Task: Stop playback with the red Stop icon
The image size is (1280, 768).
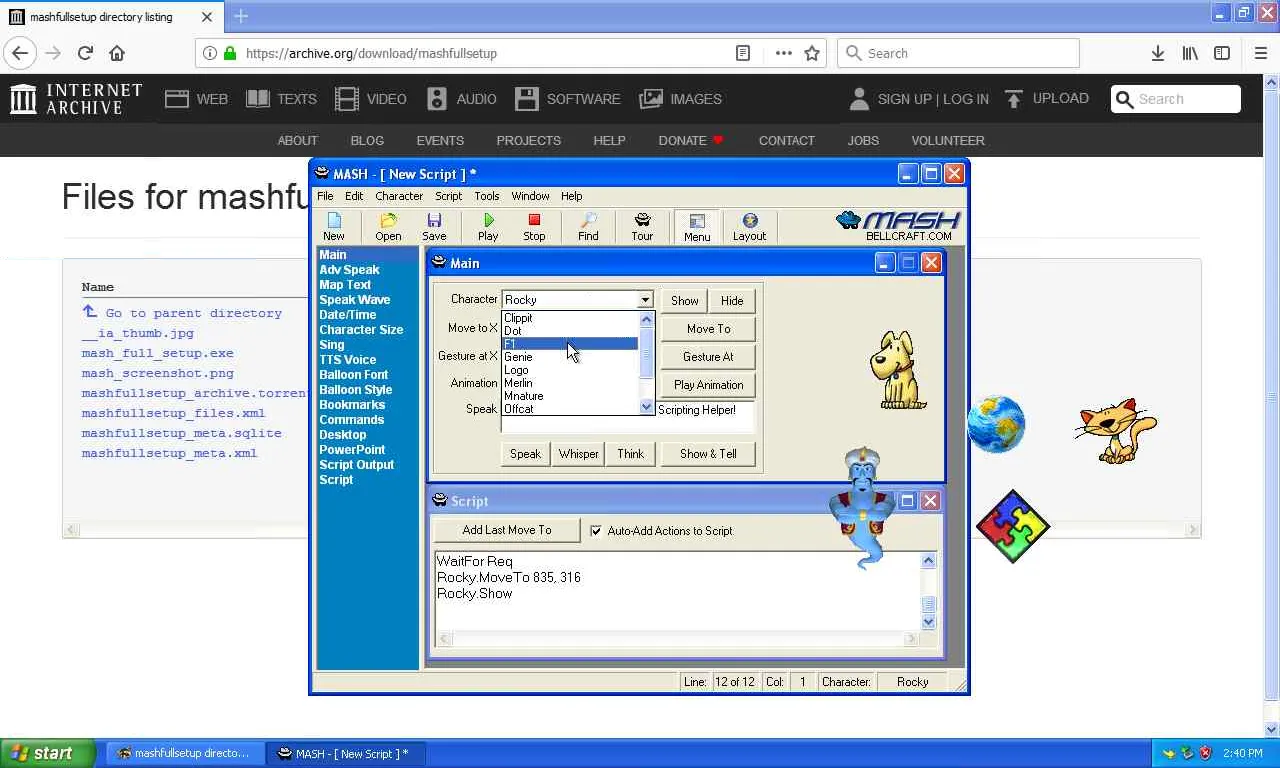Action: coord(534,227)
